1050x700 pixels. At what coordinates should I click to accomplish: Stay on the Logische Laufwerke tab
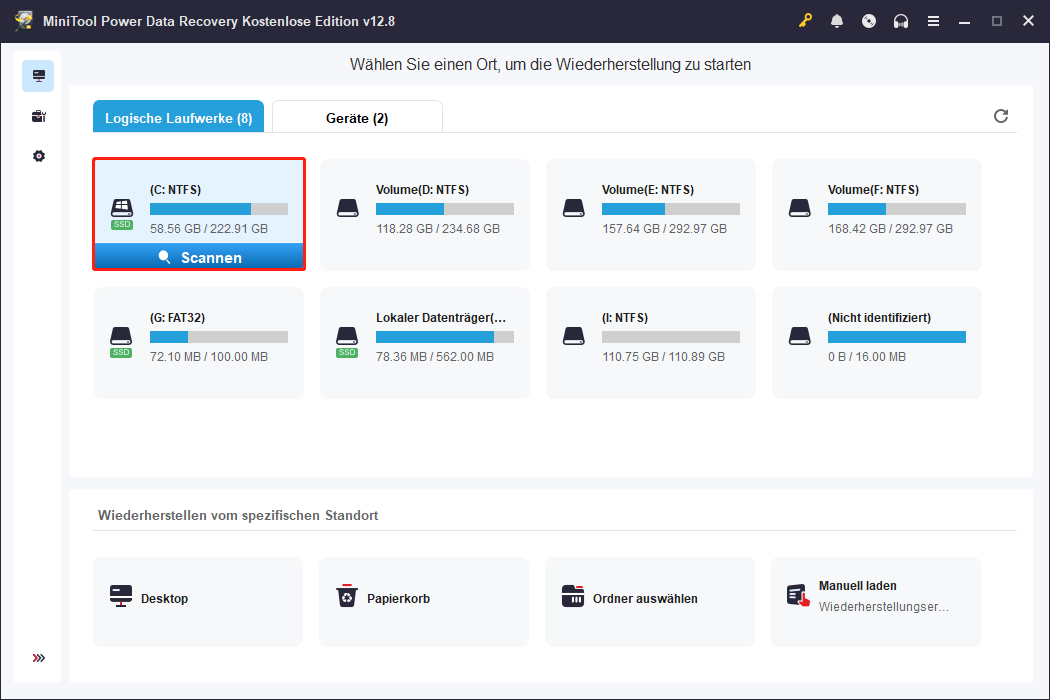(x=178, y=116)
